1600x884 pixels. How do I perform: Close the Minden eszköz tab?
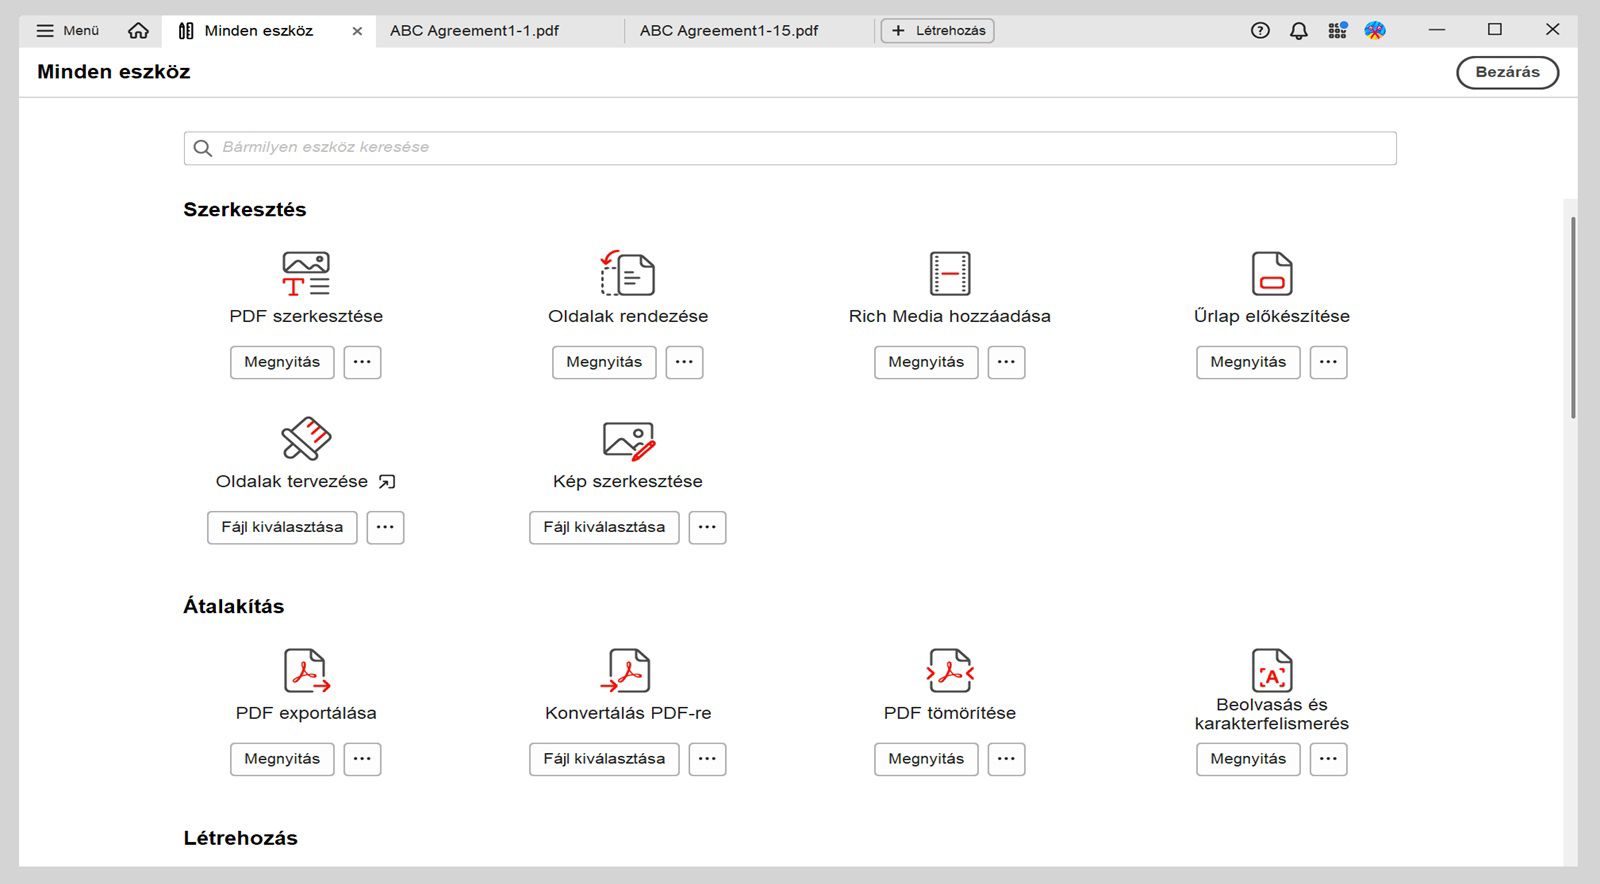357,31
